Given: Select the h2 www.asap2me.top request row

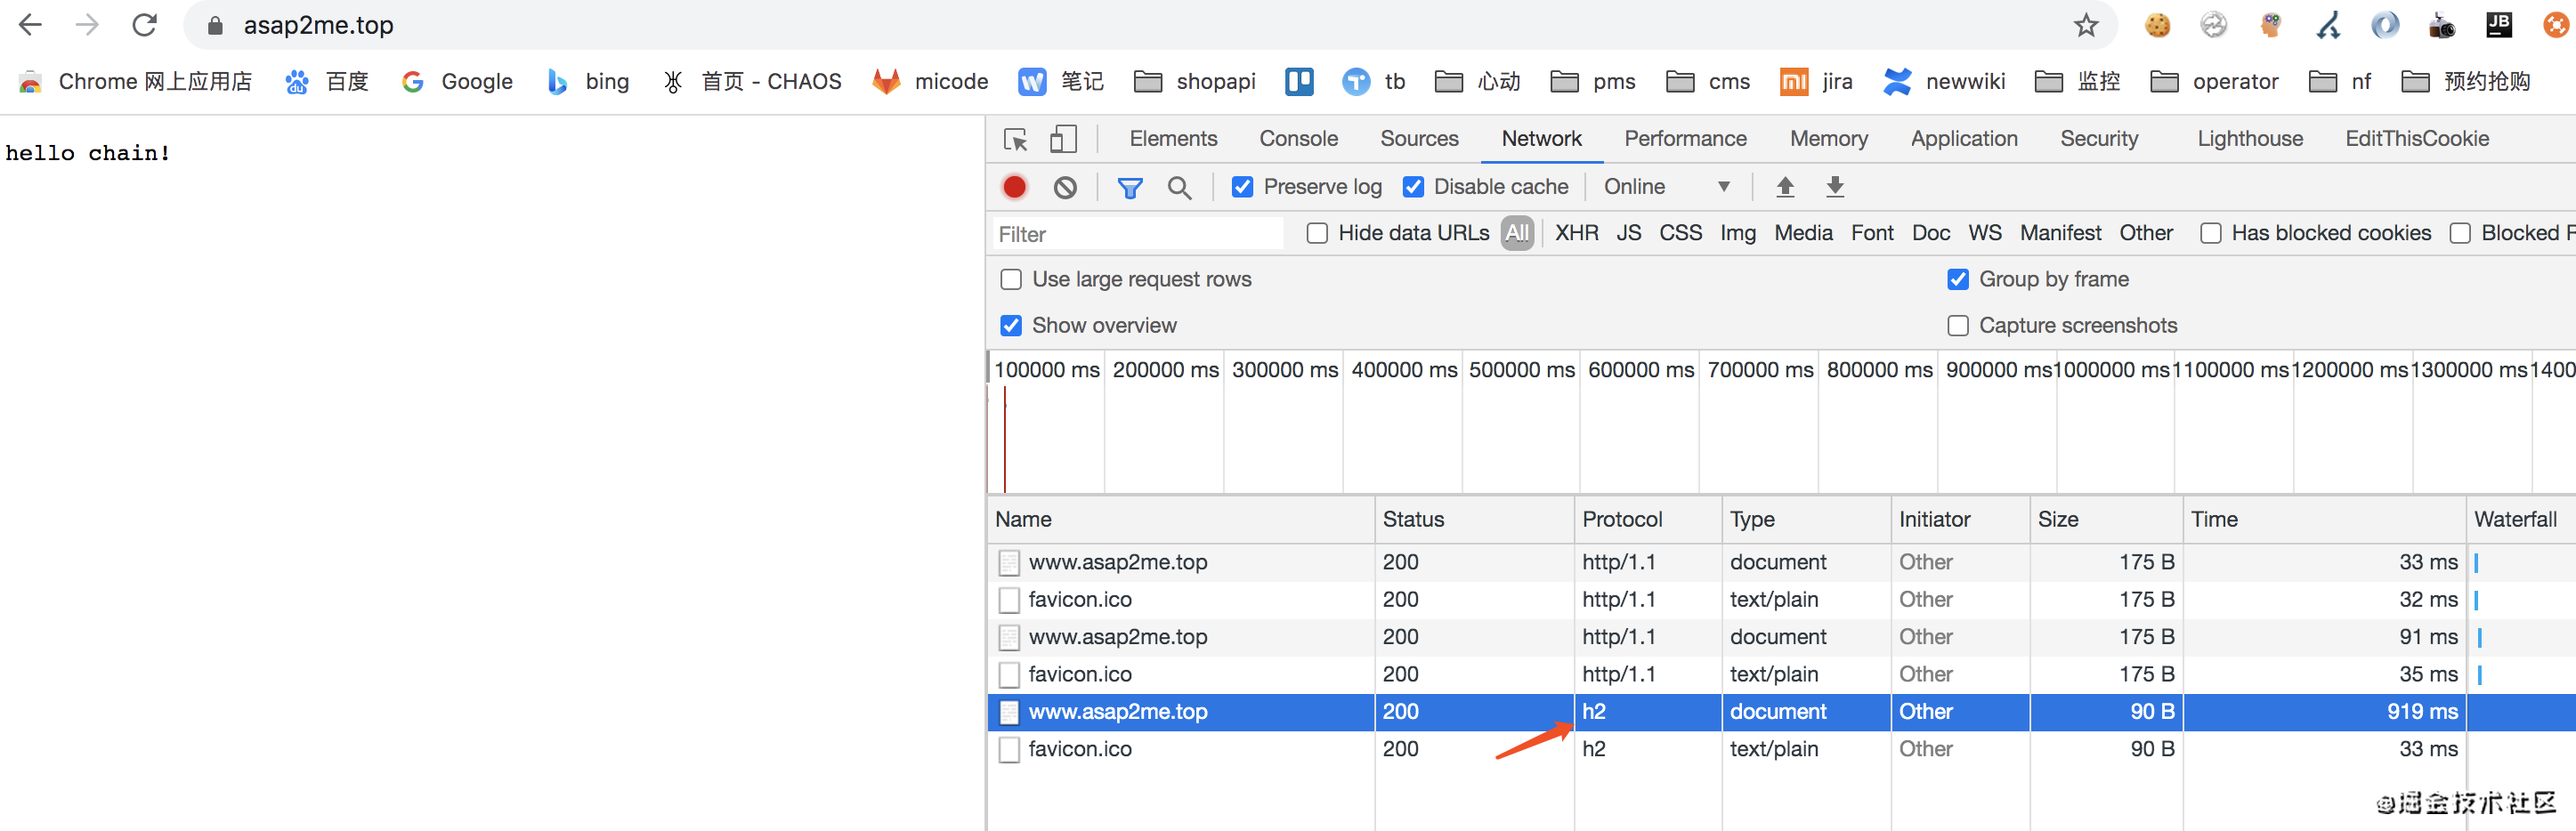Looking at the screenshot, I should coord(1781,712).
